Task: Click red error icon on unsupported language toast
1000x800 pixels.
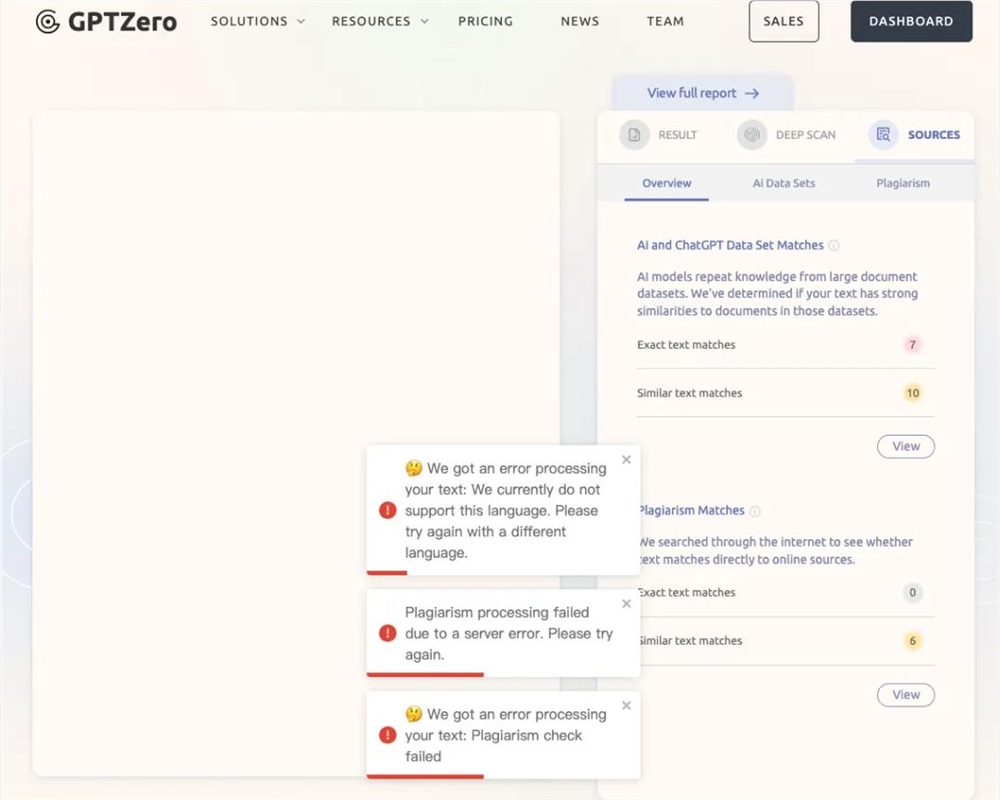Action: point(387,510)
